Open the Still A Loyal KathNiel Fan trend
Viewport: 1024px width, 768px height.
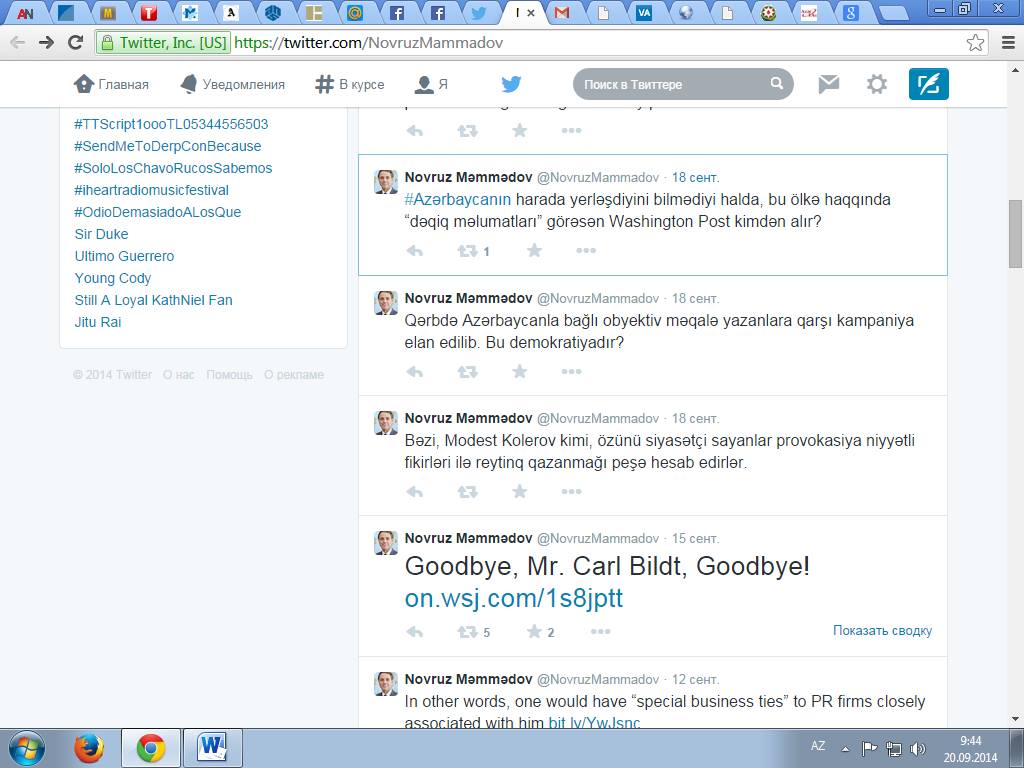pos(153,300)
